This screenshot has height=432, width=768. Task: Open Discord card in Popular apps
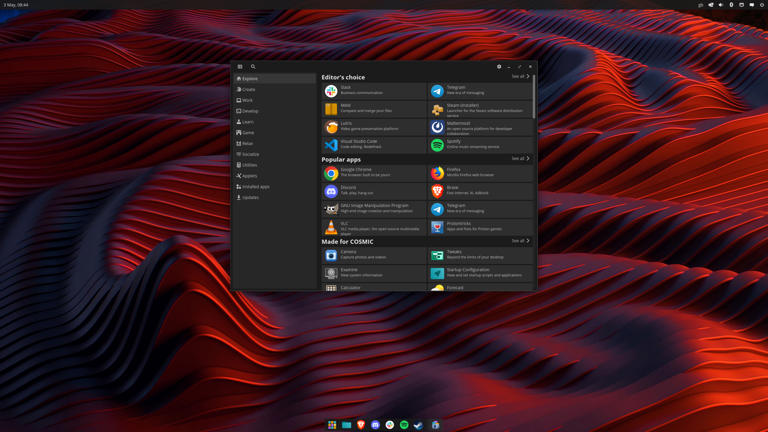[x=374, y=191]
